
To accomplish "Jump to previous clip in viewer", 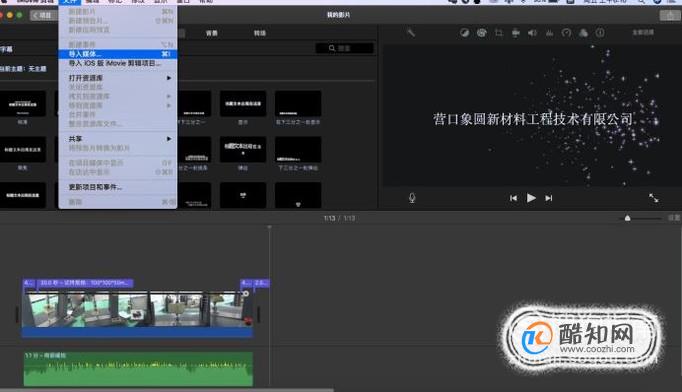I will point(514,198).
